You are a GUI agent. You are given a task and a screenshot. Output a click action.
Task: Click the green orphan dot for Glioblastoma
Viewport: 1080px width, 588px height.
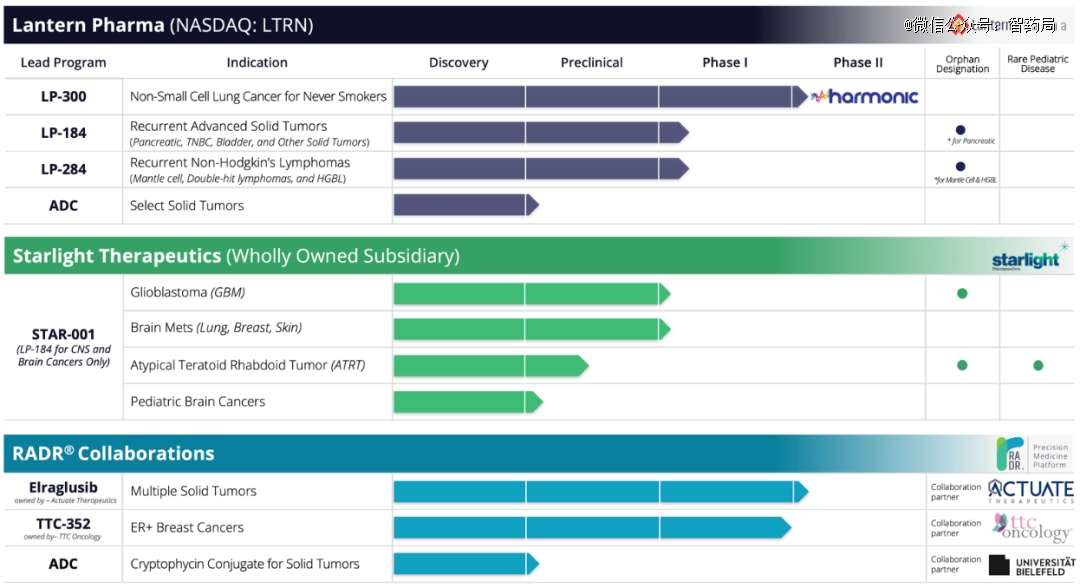pos(962,293)
